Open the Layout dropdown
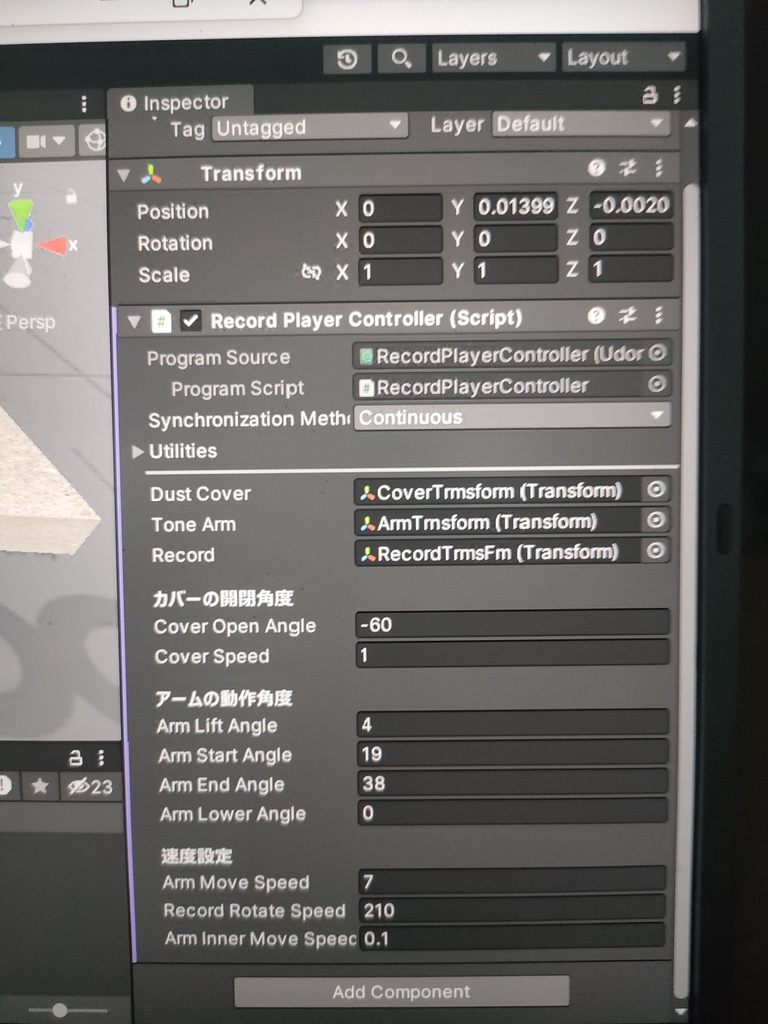This screenshot has width=768, height=1024. click(623, 57)
